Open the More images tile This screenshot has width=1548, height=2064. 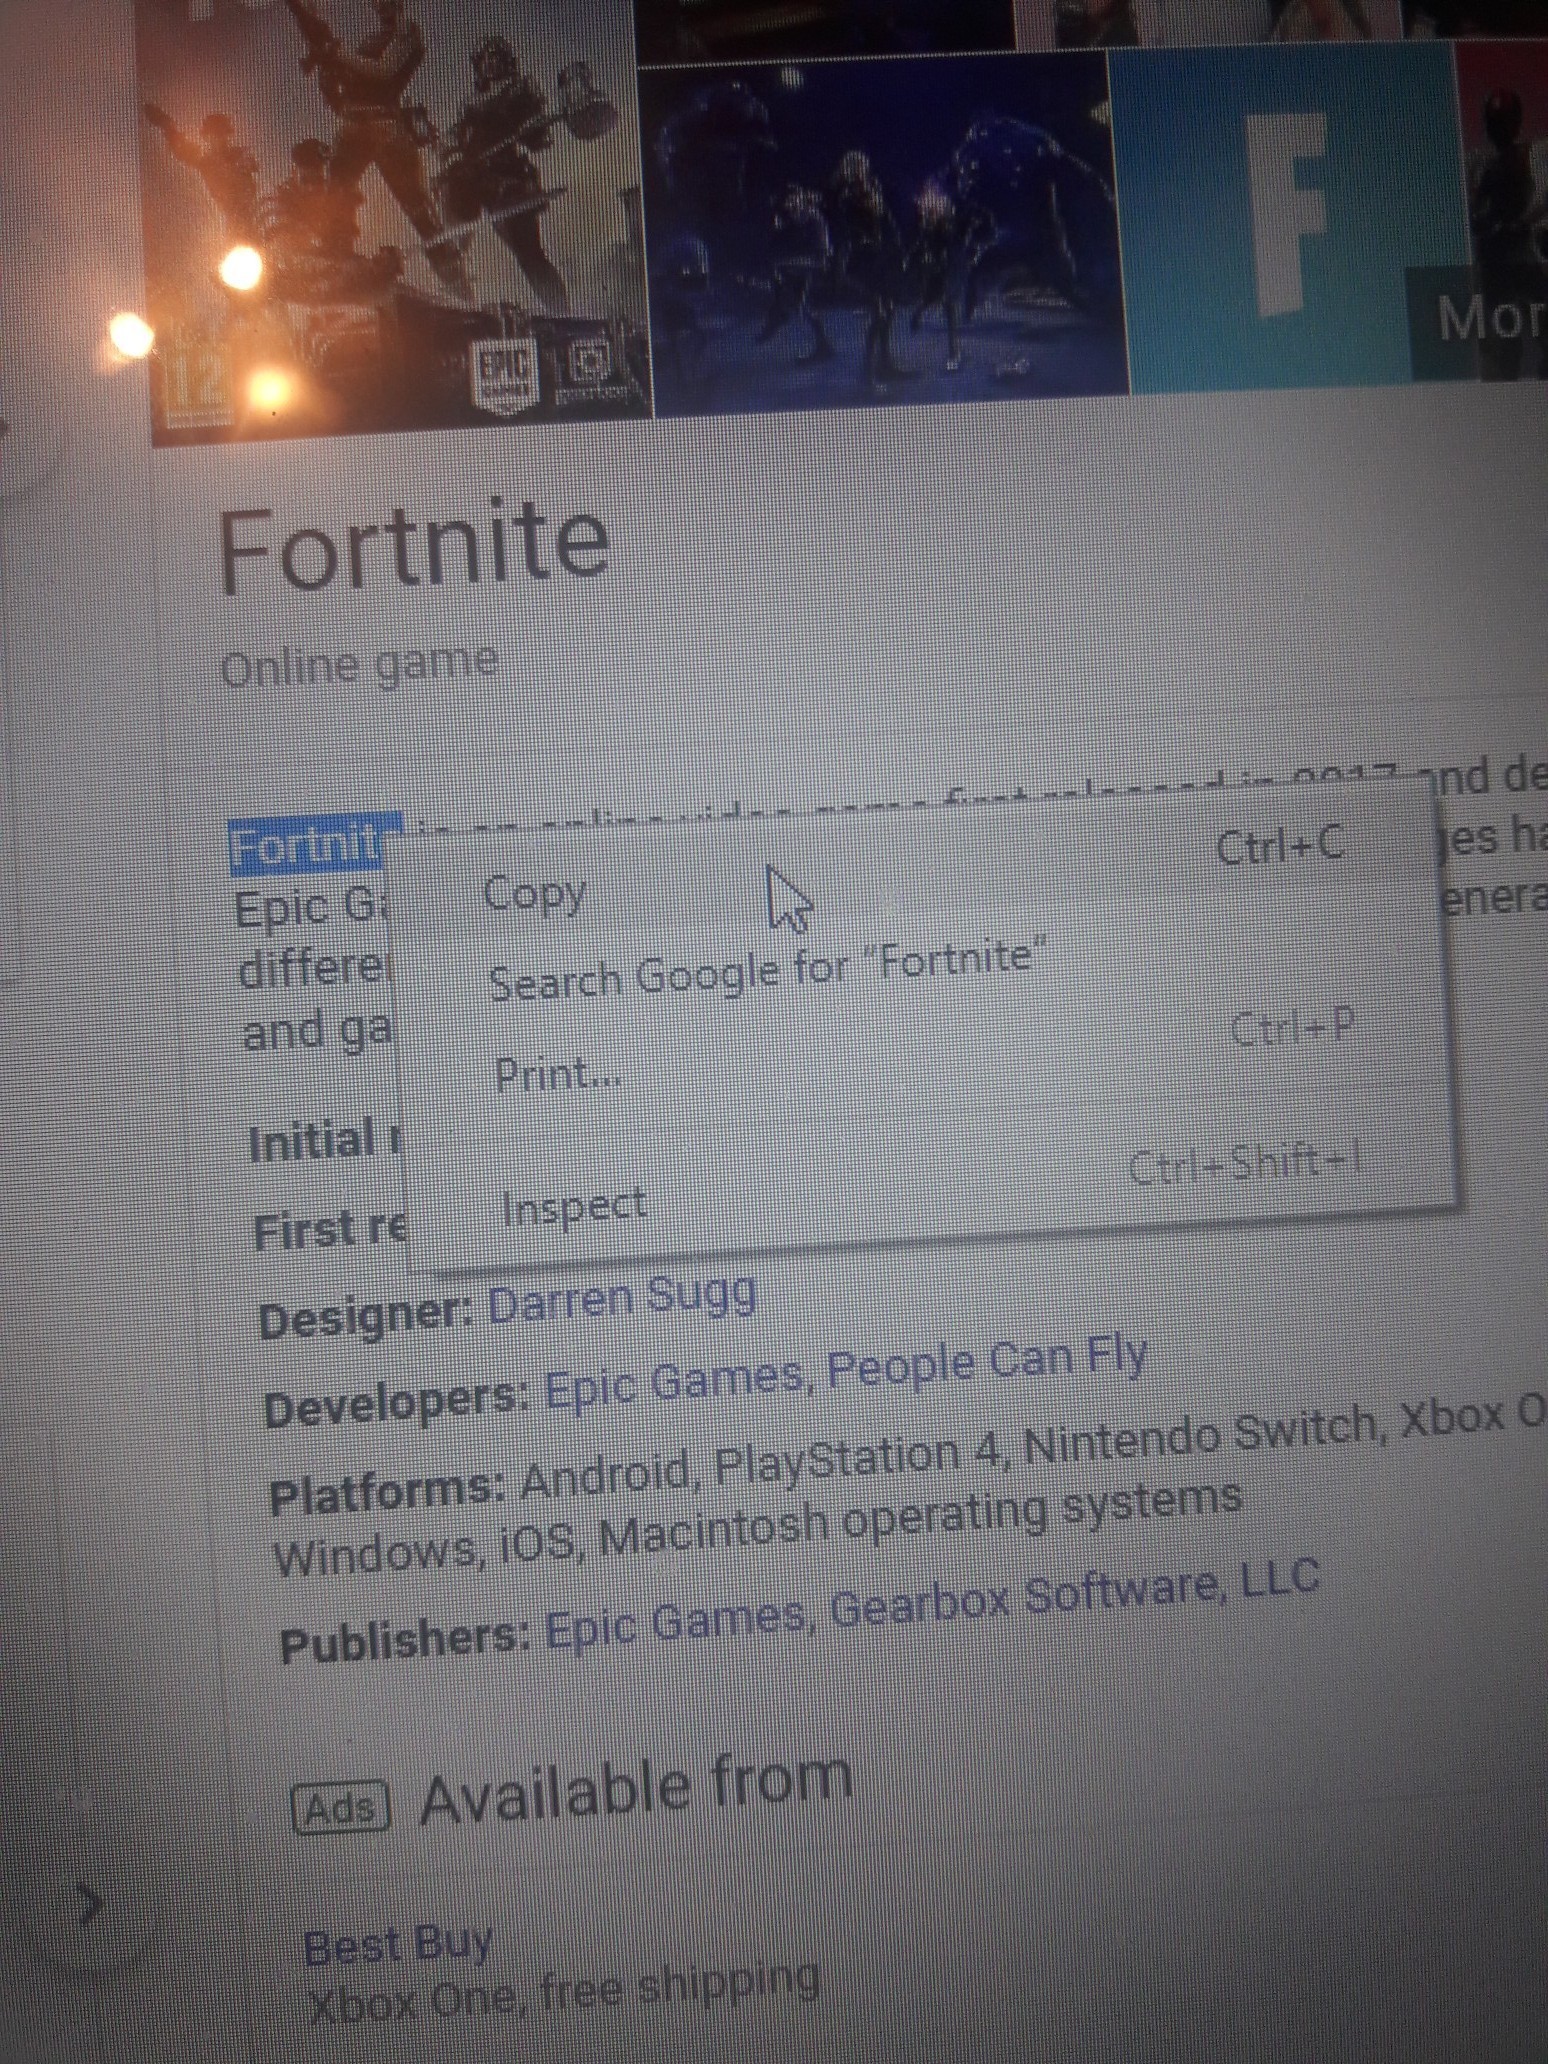pos(1480,322)
